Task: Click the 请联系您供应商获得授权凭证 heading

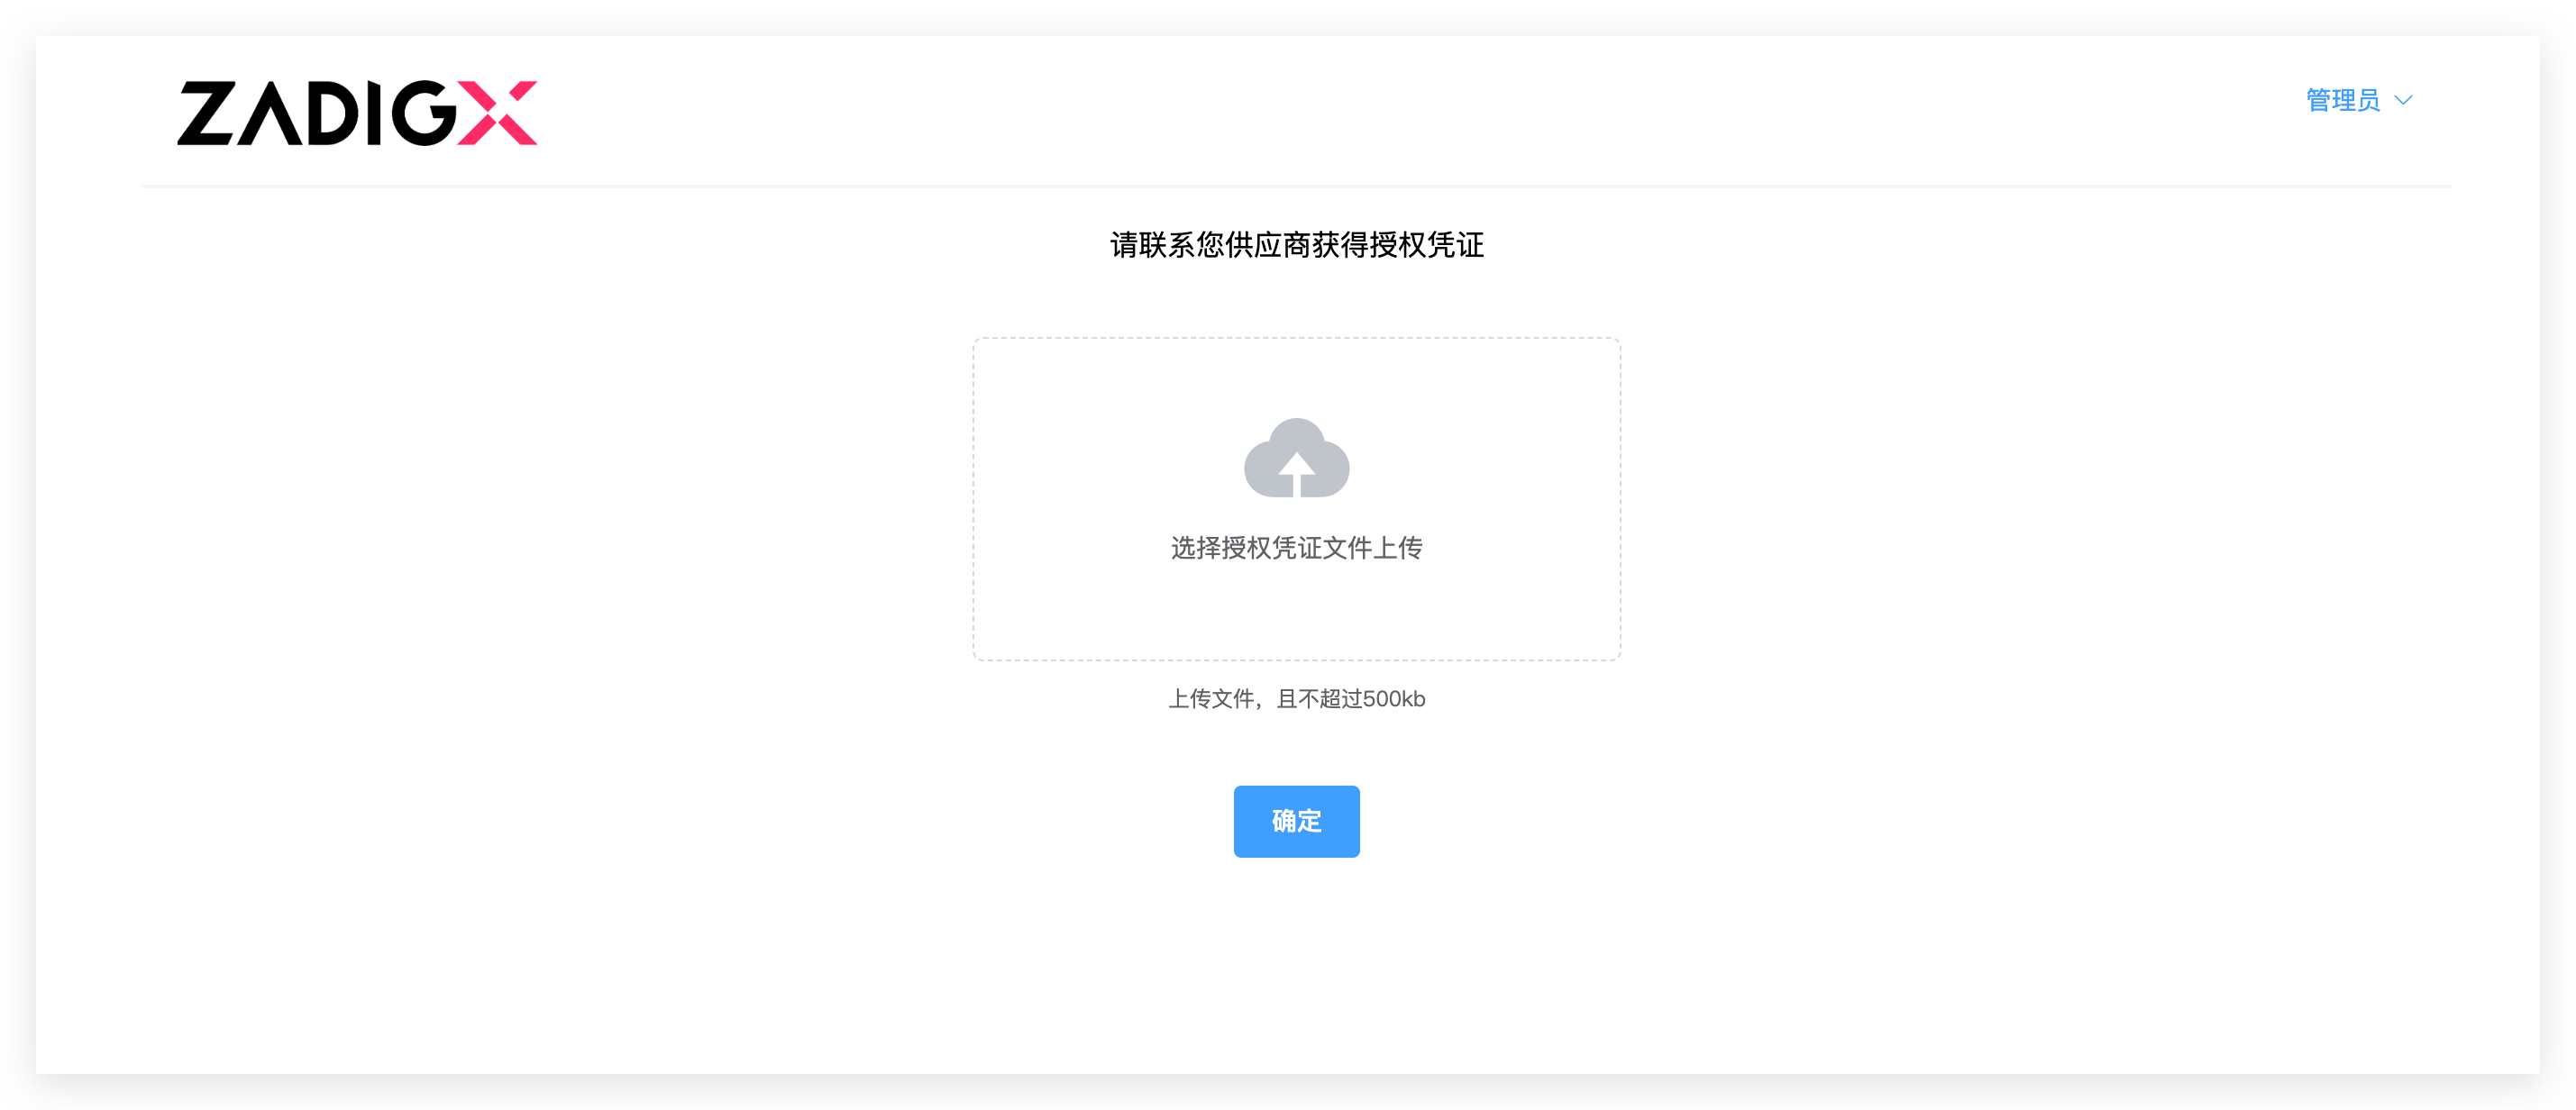Action: coord(1297,244)
